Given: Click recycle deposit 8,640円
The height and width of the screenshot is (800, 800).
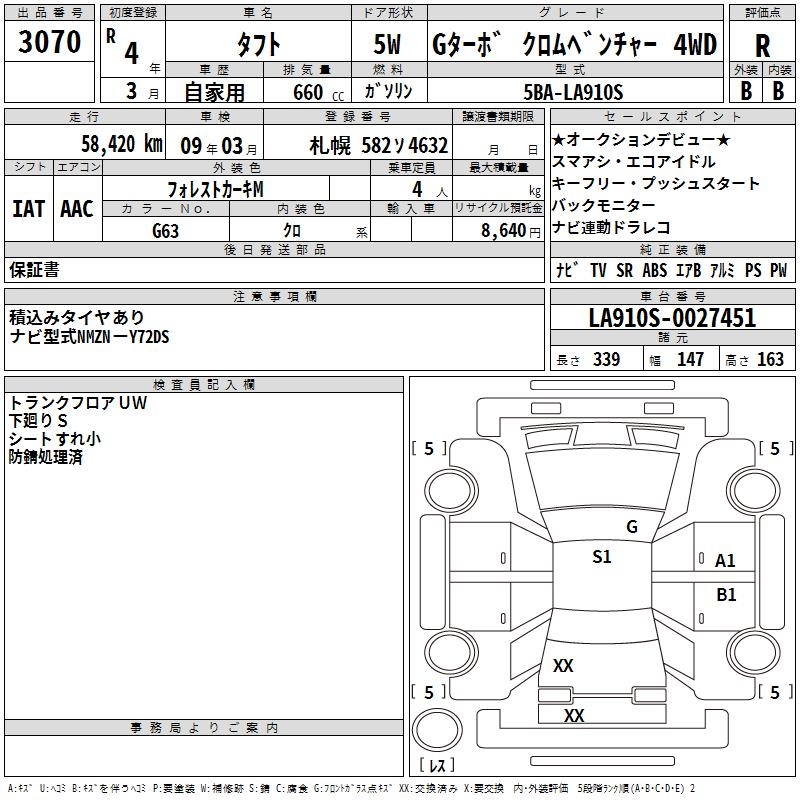Looking at the screenshot, I should tap(511, 231).
